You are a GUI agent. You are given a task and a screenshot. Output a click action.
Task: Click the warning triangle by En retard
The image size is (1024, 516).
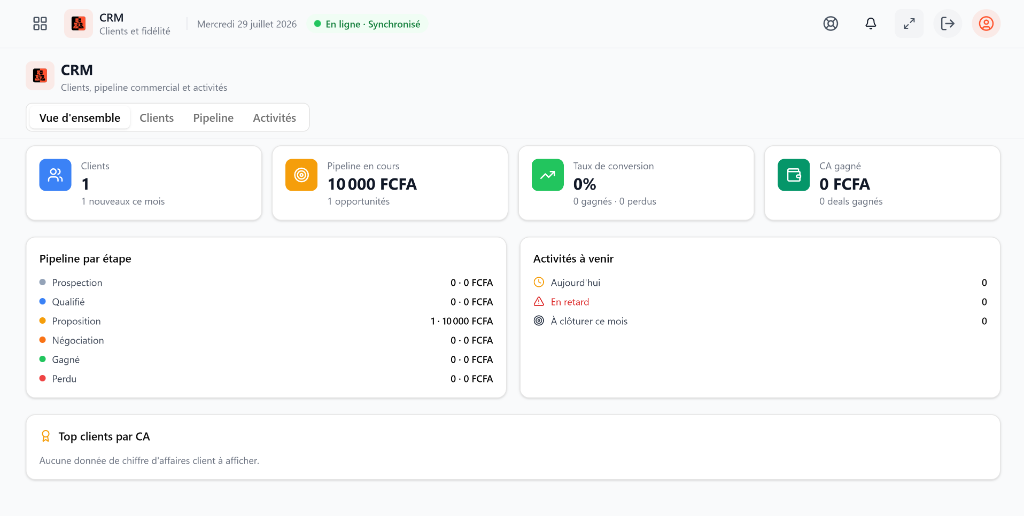click(539, 302)
